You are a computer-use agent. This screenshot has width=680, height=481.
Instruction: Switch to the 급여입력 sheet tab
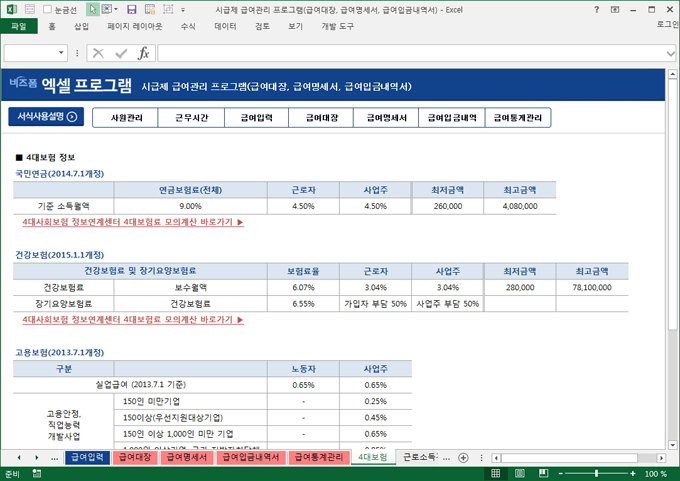[x=87, y=457]
